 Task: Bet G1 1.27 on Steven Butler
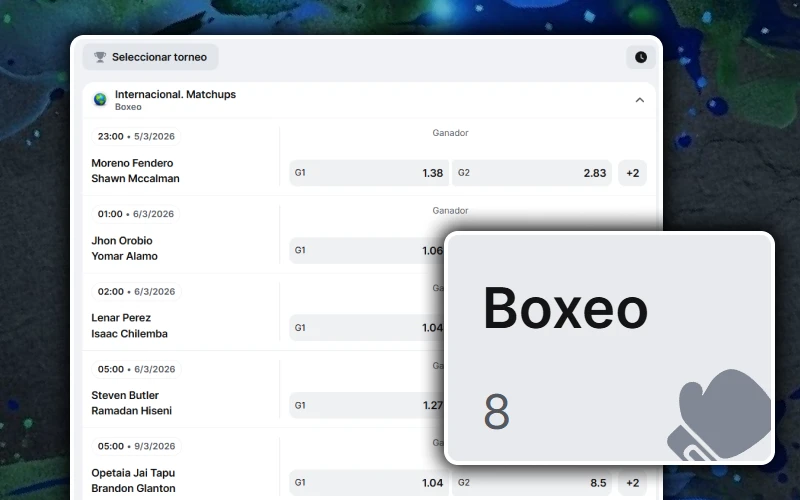tap(367, 406)
